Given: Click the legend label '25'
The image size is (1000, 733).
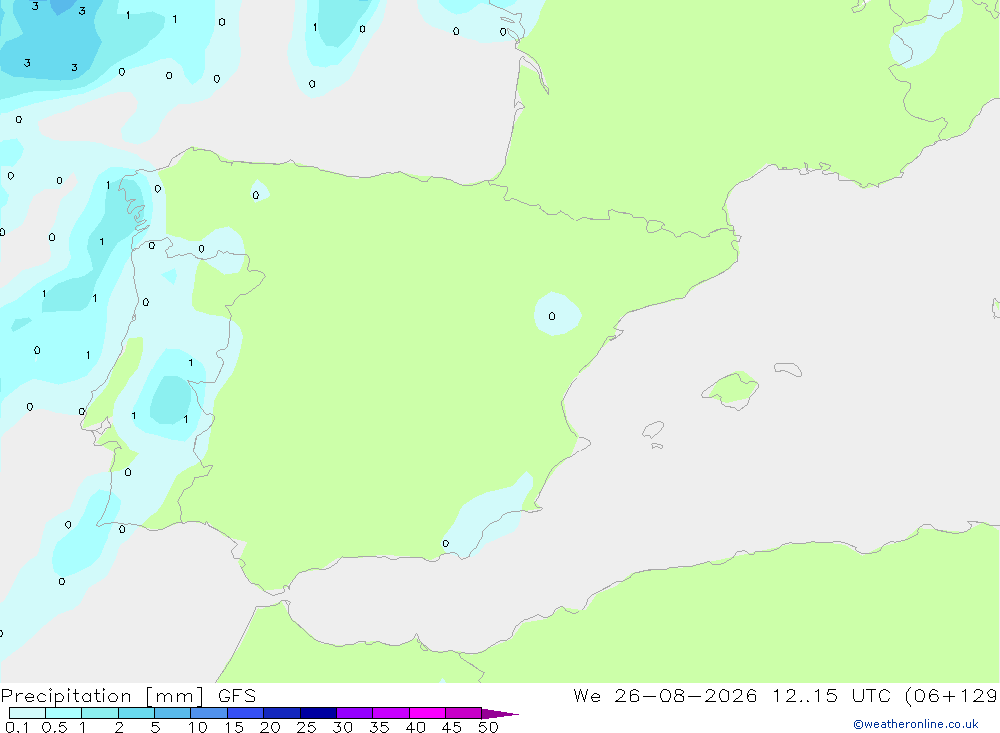Looking at the screenshot, I should tap(306, 727).
